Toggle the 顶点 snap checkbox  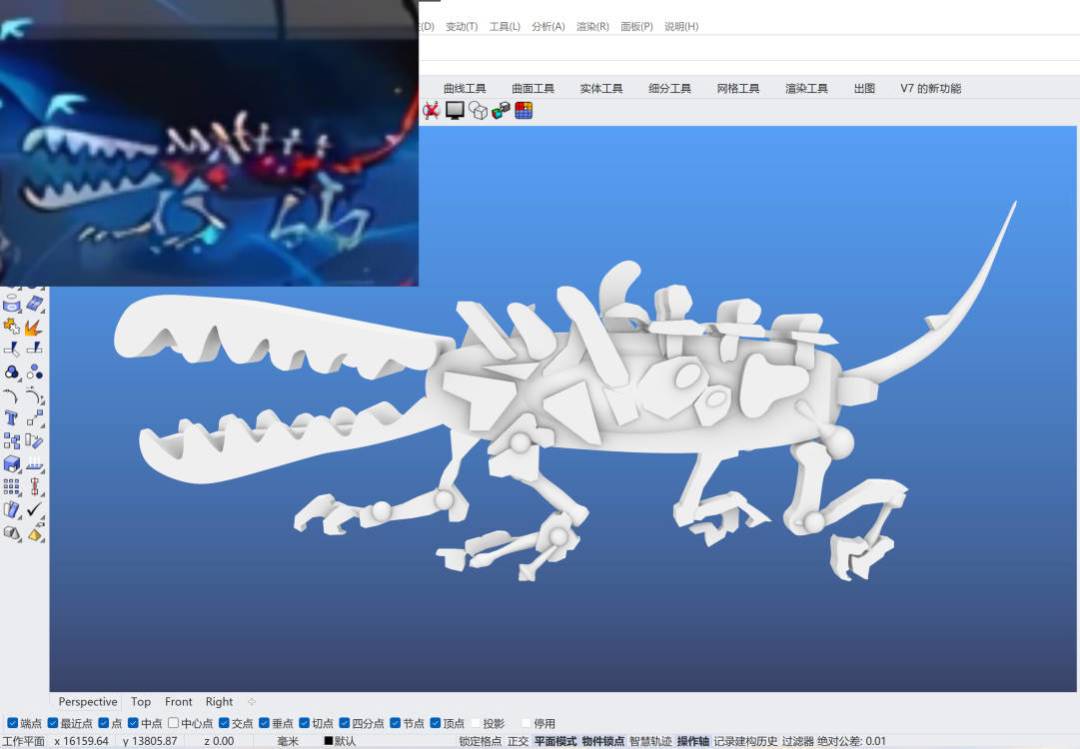pyautogui.click(x=435, y=723)
